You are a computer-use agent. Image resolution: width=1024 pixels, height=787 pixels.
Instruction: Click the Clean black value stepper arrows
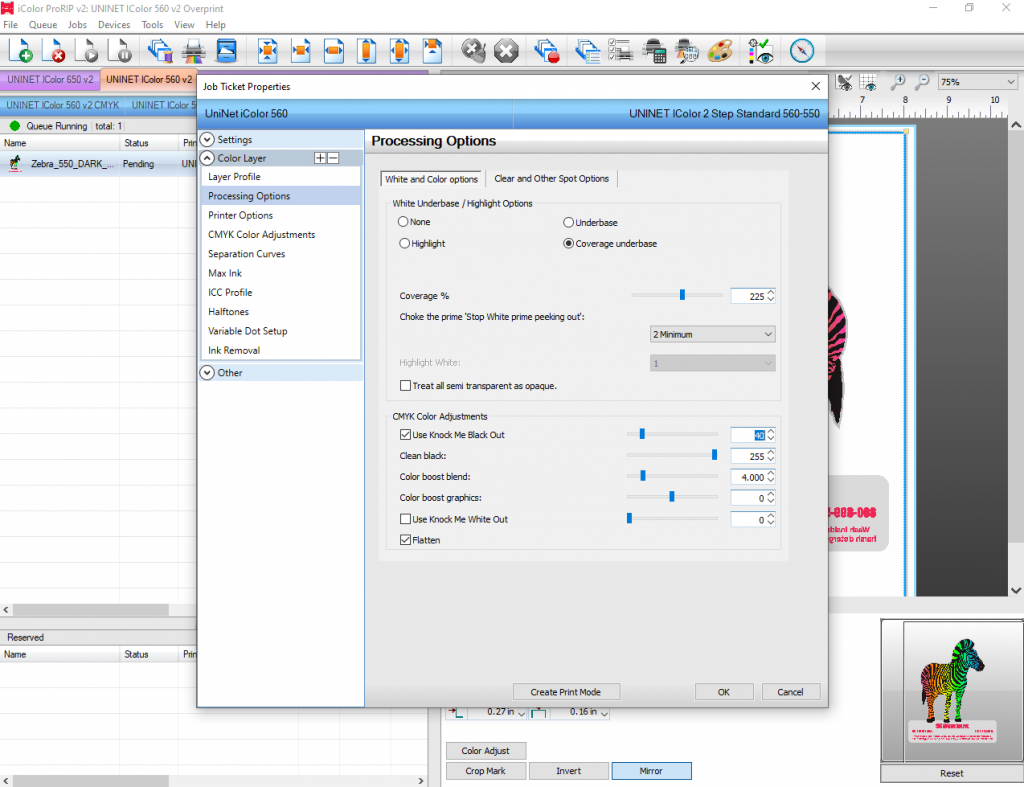771,456
